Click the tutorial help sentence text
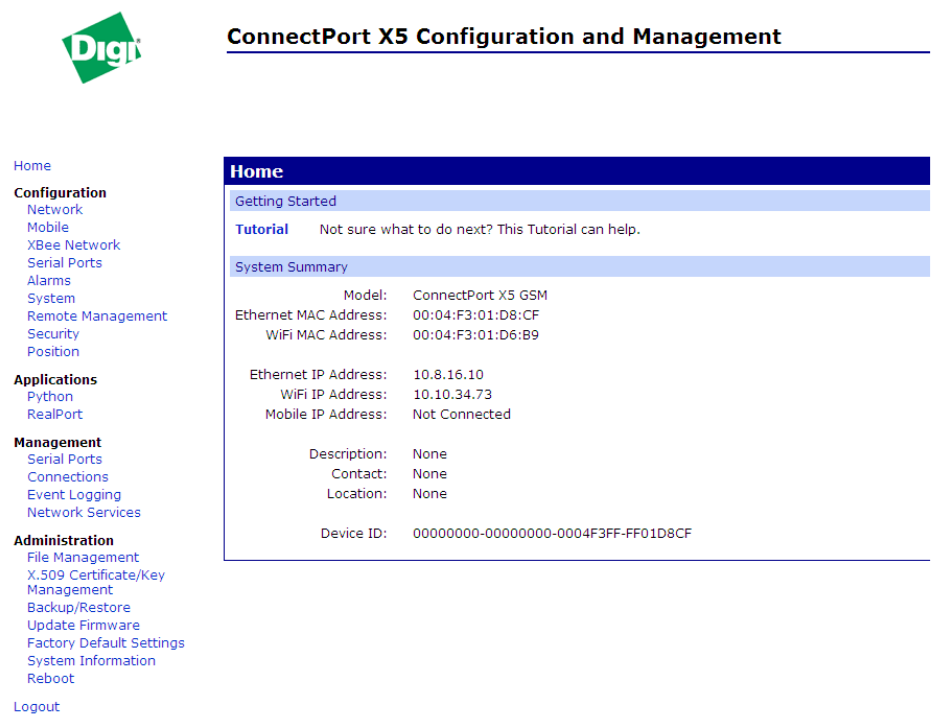 point(480,230)
